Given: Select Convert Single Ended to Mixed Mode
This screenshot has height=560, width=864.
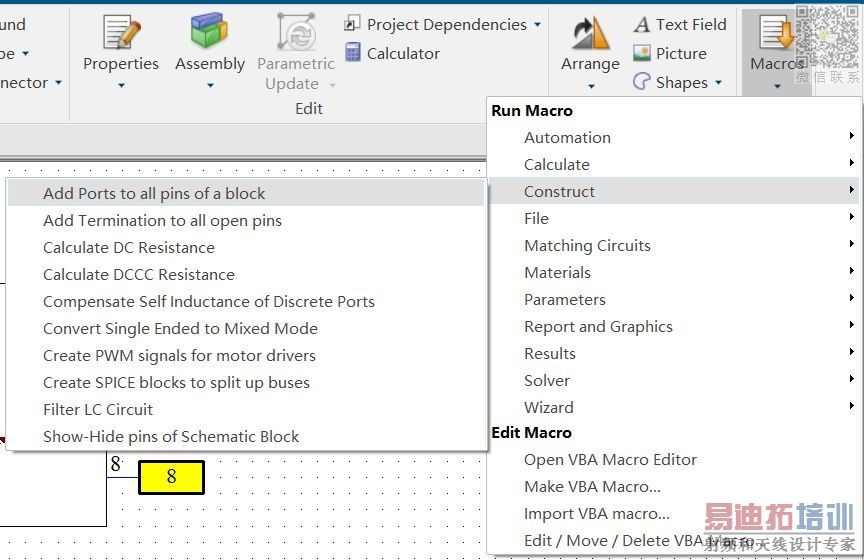Looking at the screenshot, I should [x=180, y=328].
